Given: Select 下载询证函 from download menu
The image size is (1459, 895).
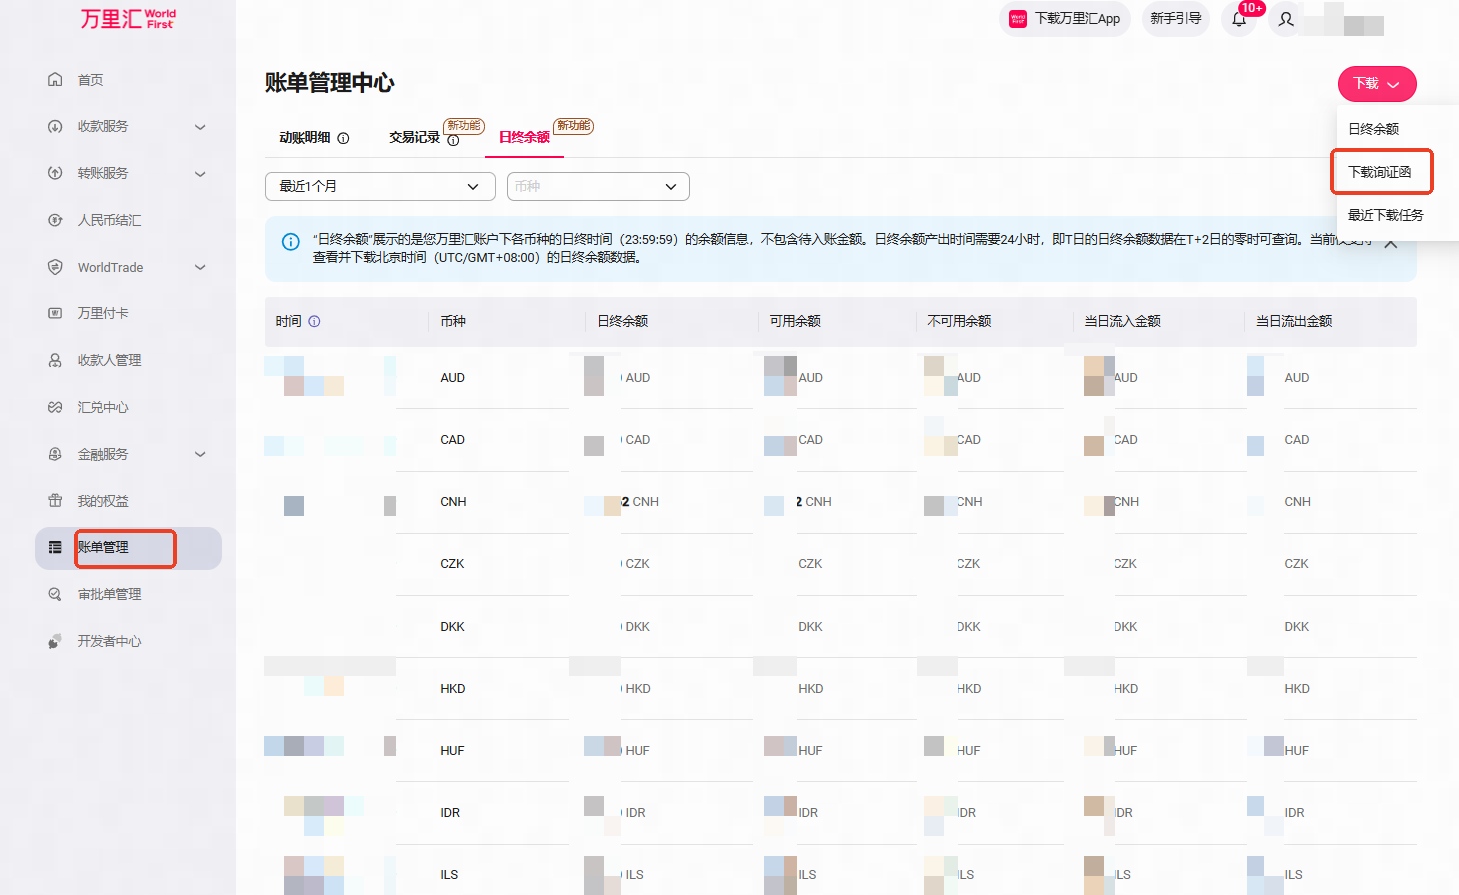Looking at the screenshot, I should click(x=1380, y=172).
